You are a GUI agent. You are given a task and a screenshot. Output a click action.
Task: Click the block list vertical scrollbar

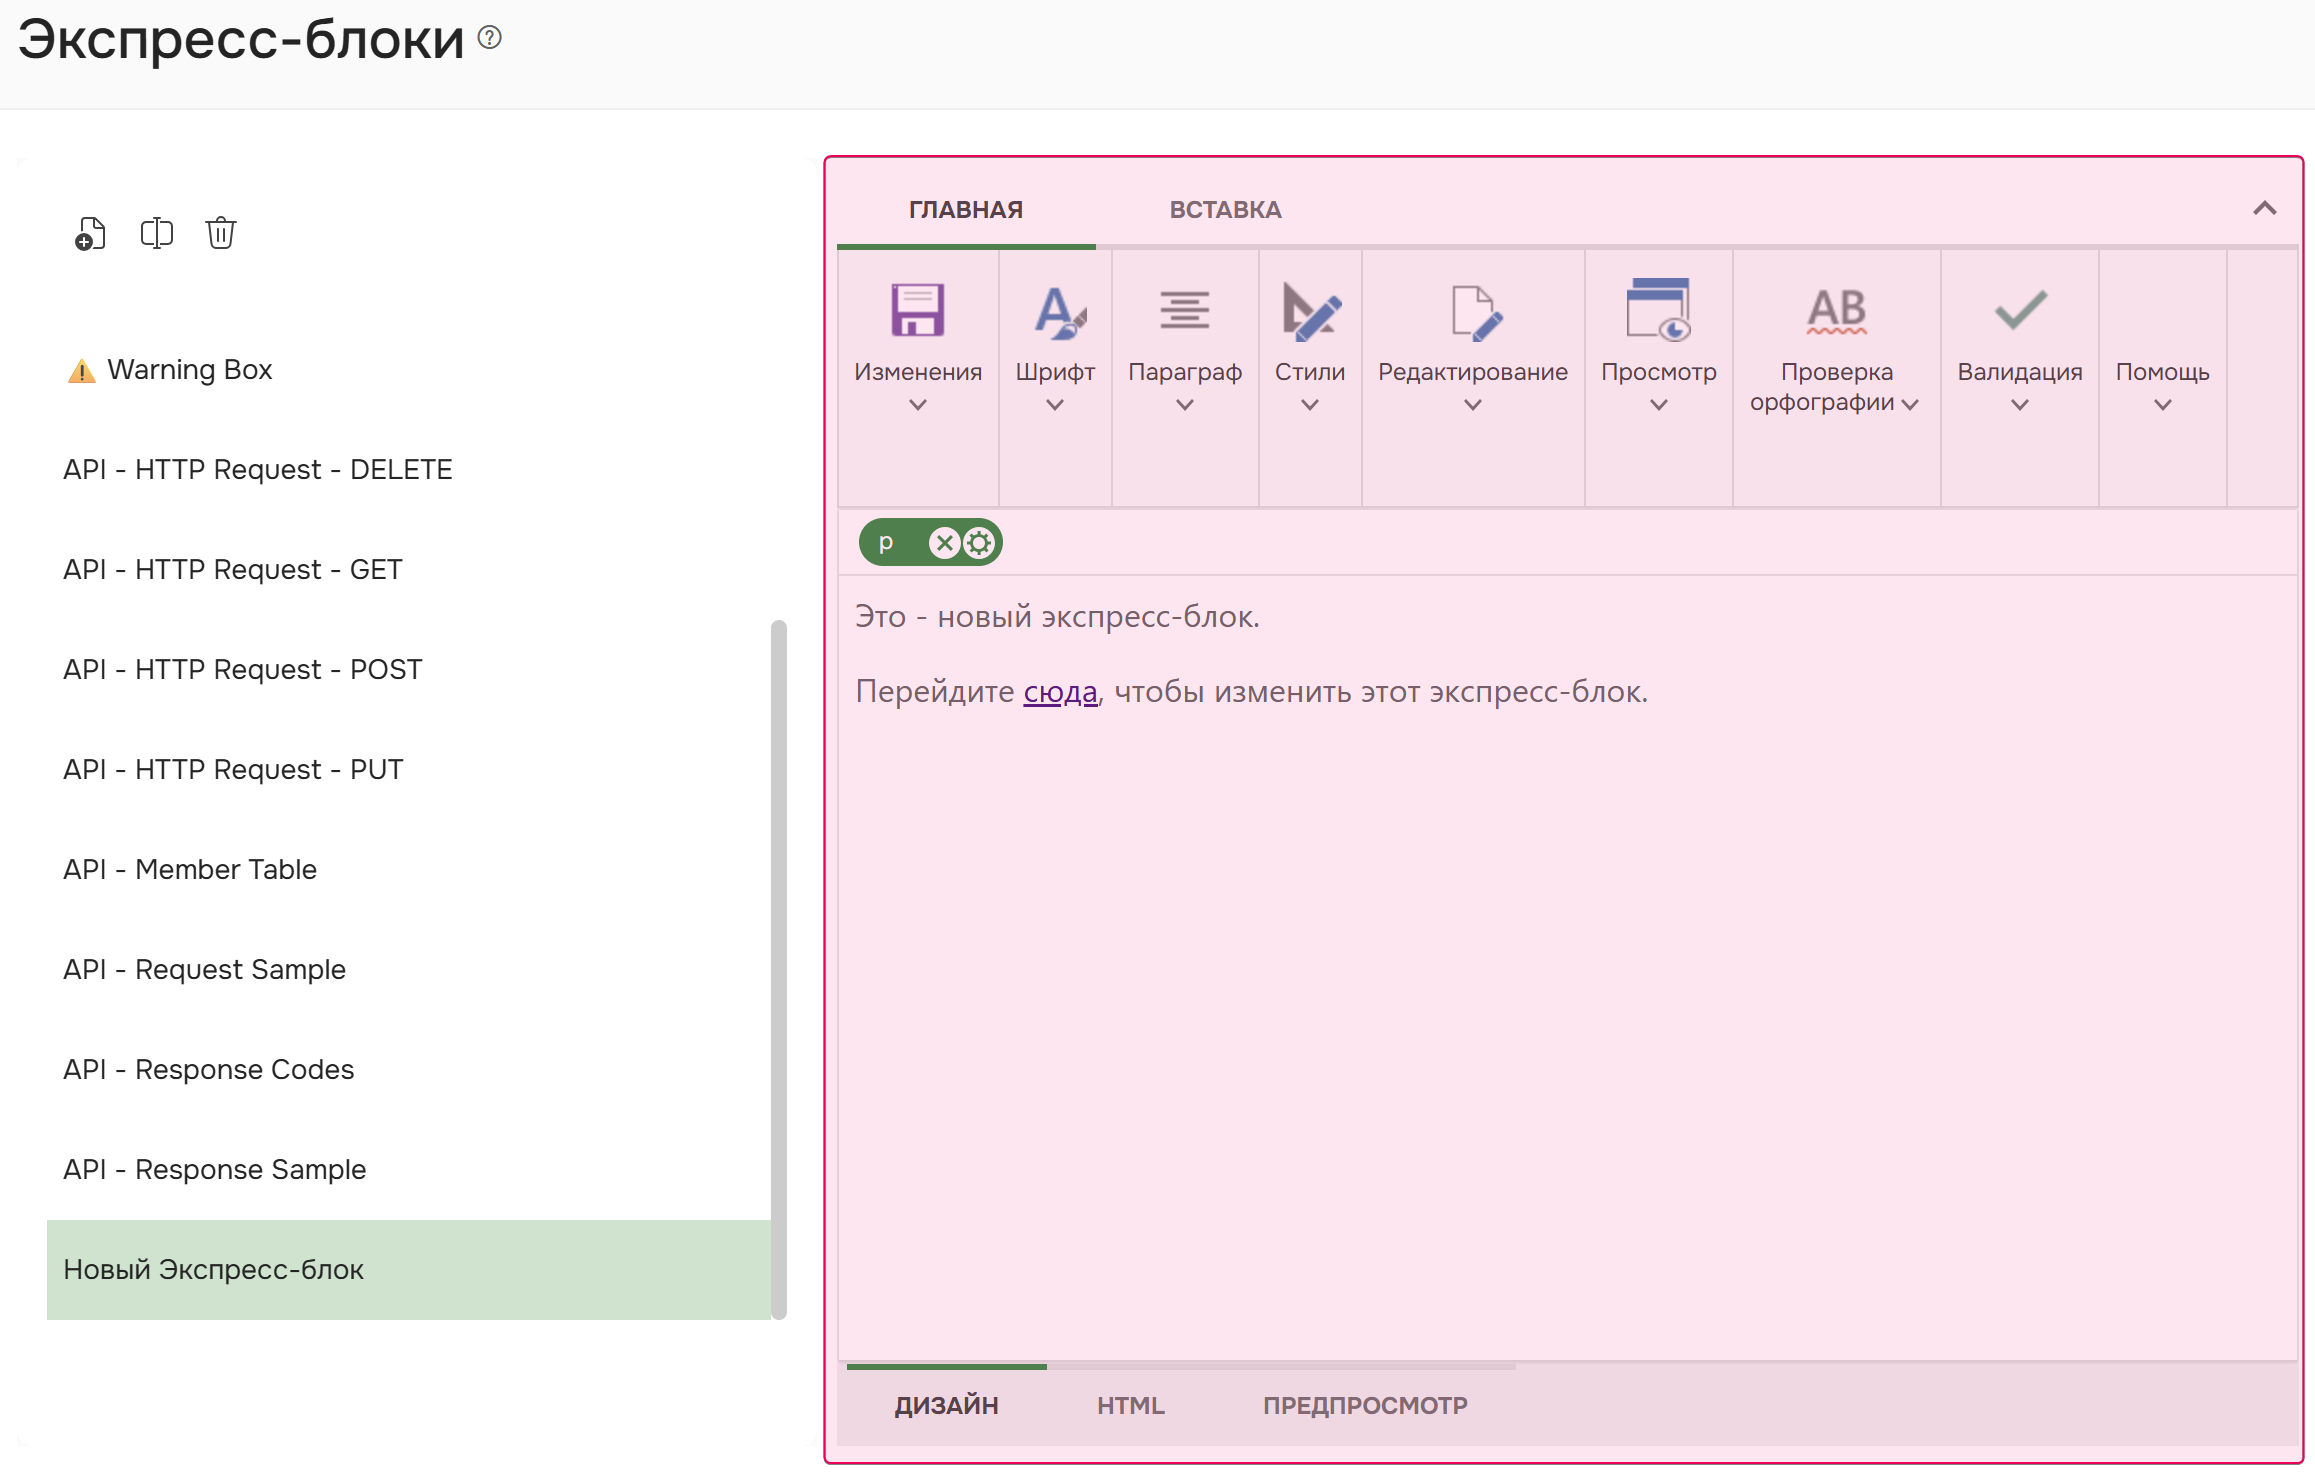[778, 968]
